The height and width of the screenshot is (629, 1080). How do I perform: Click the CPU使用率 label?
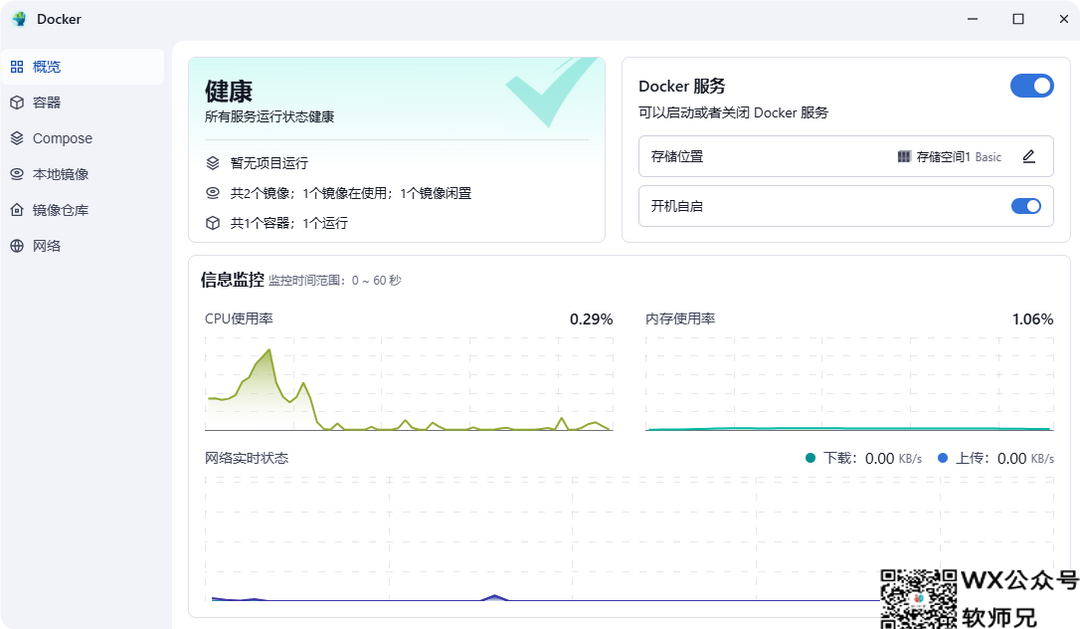(239, 318)
